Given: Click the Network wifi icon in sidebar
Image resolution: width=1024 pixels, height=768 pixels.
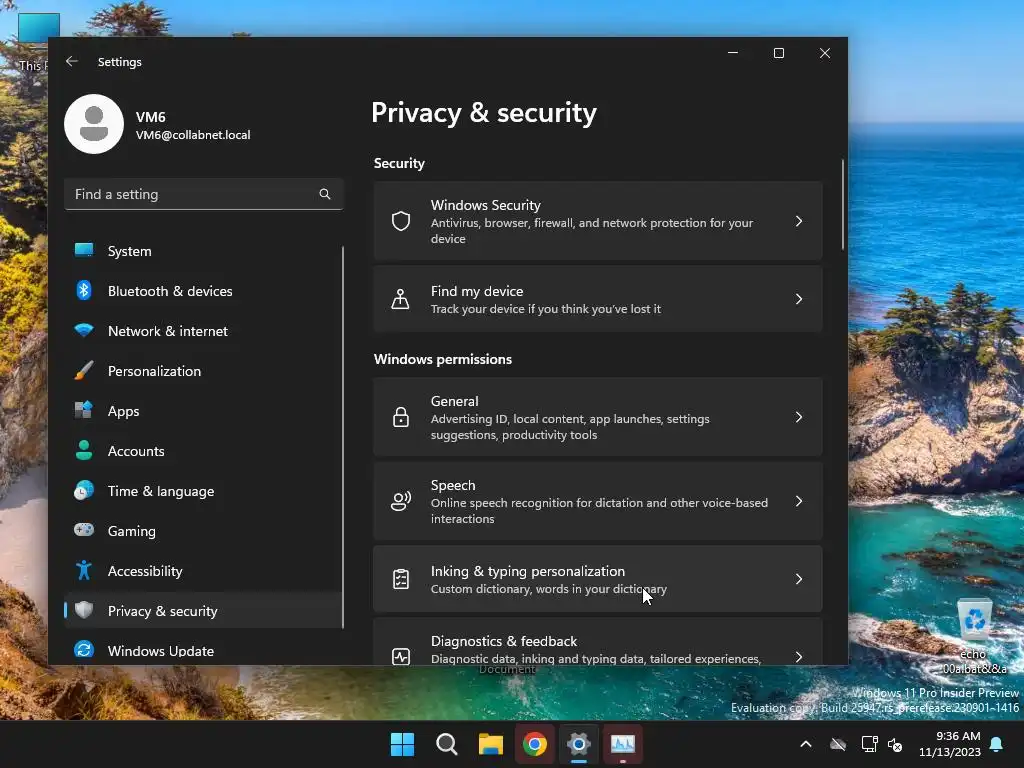Looking at the screenshot, I should click(x=84, y=330).
